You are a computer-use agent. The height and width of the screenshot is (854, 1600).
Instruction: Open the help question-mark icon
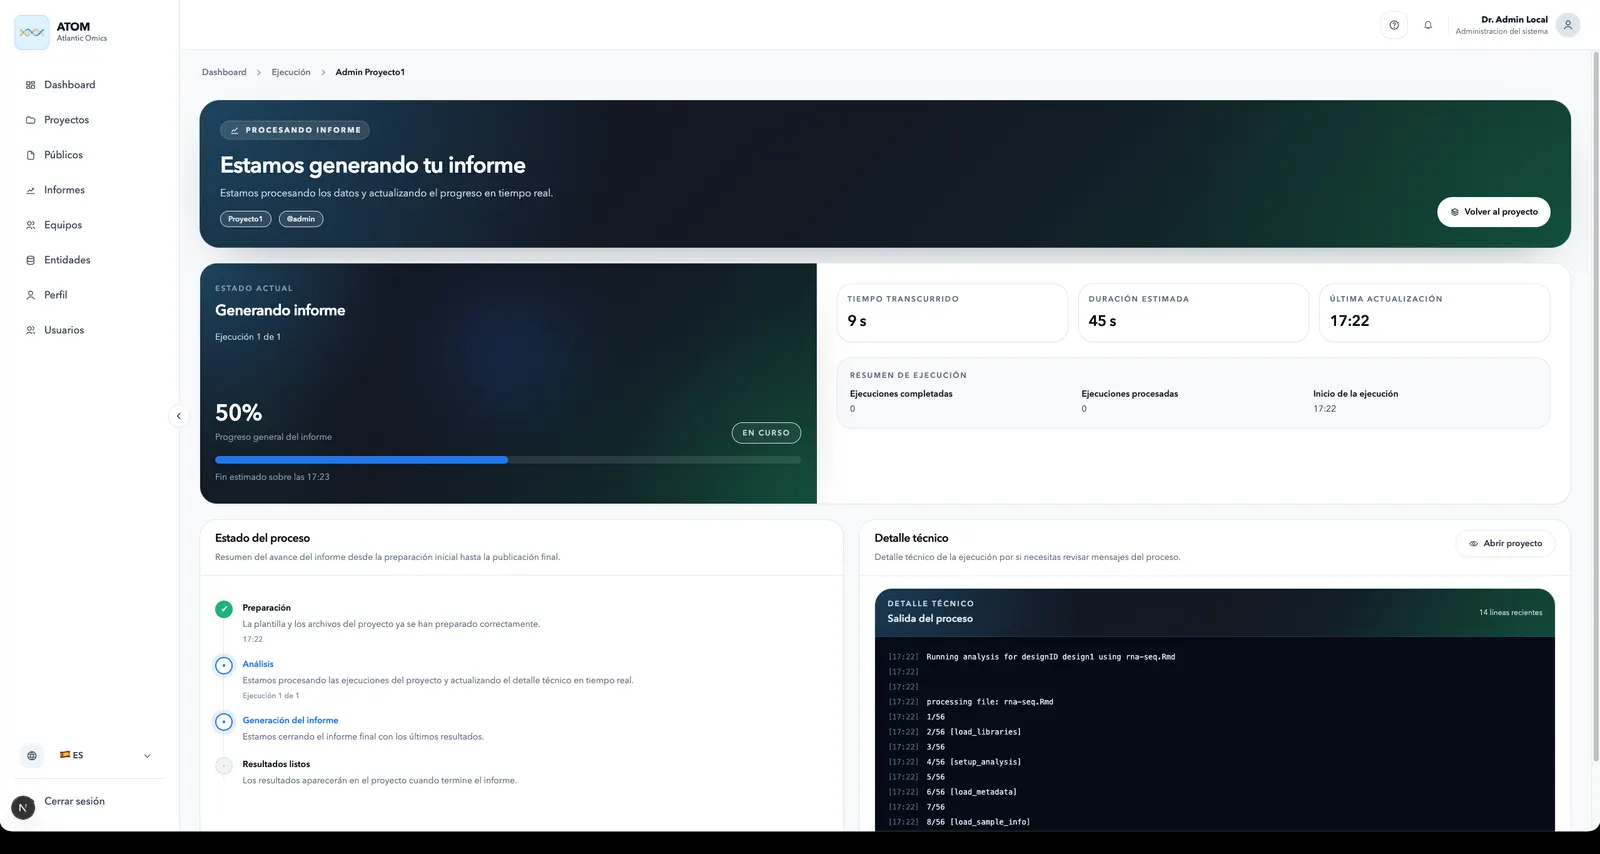point(1394,25)
